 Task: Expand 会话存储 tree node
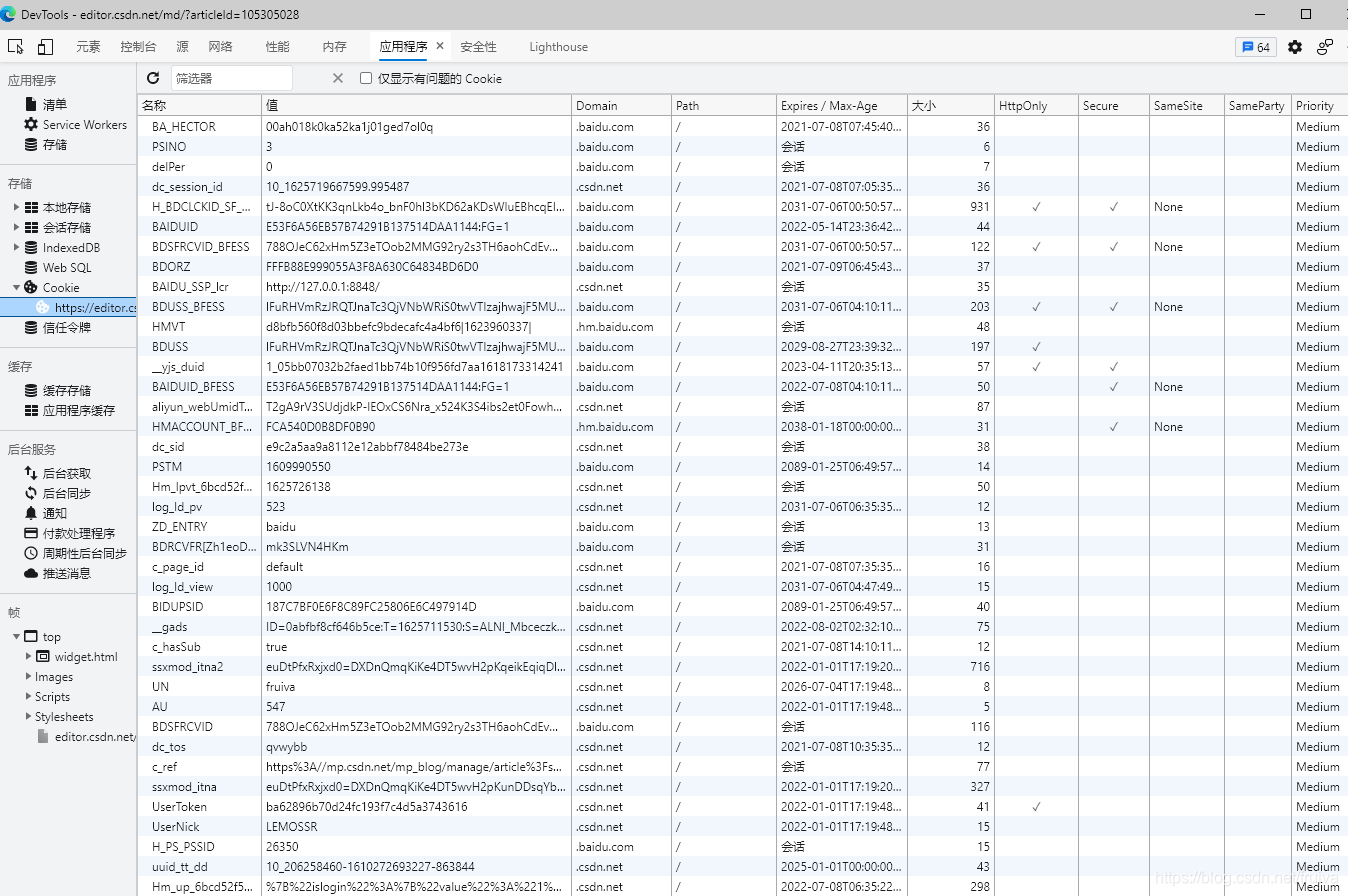click(17, 228)
